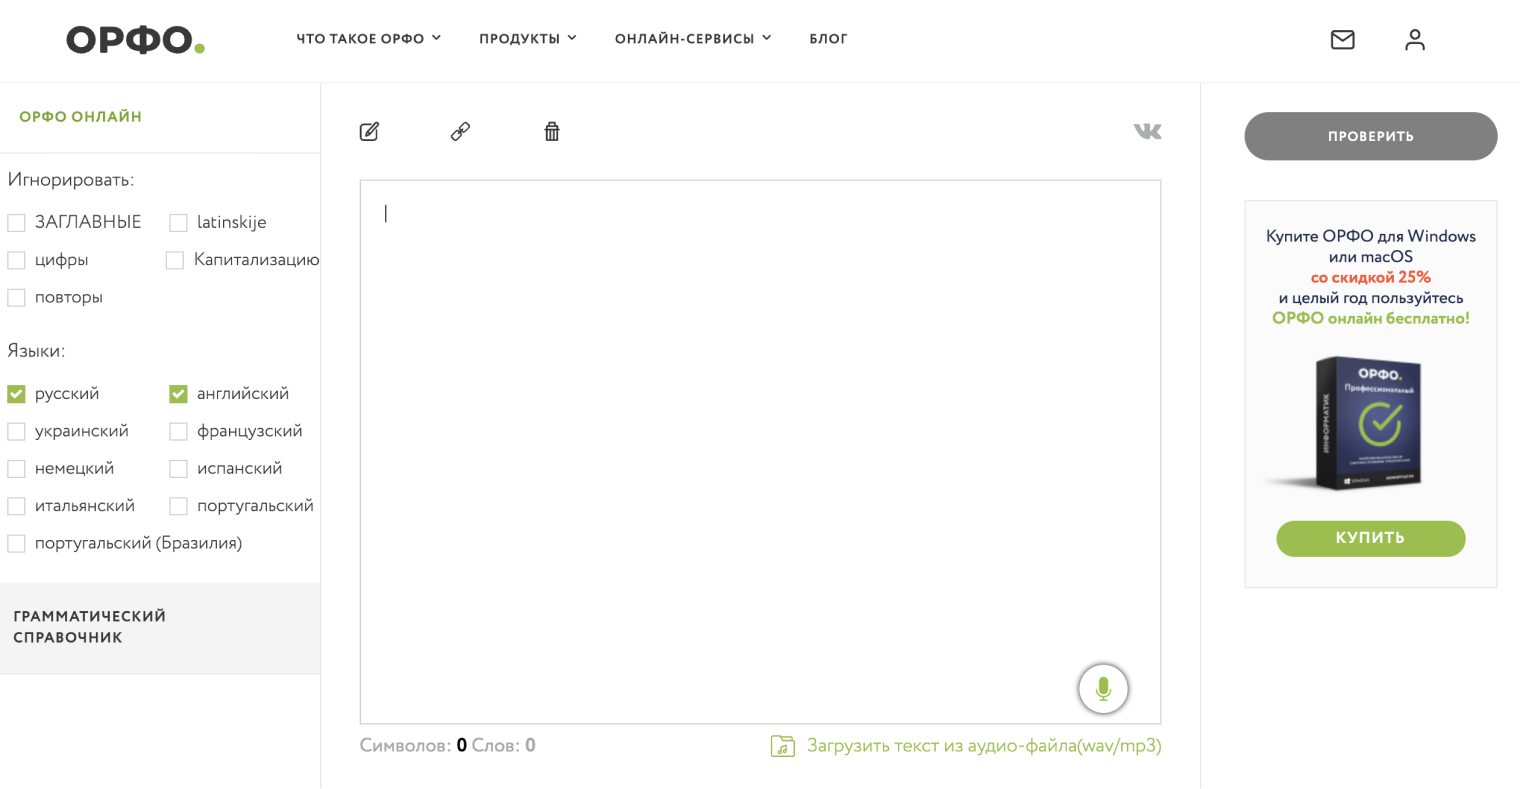Click the edit text pencil icon
The height and width of the screenshot is (789, 1520).
click(369, 131)
